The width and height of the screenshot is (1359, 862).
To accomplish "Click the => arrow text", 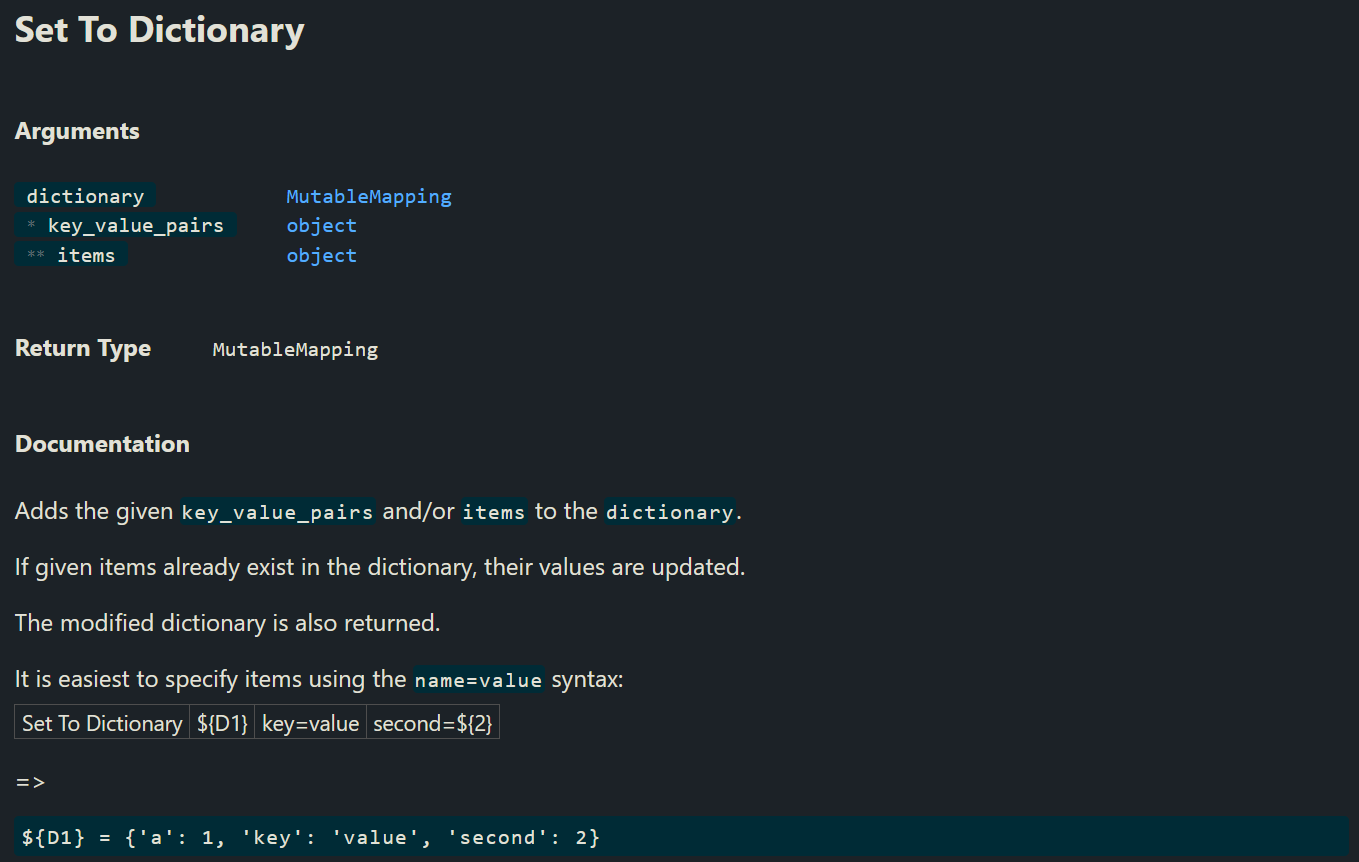I will pos(30,782).
